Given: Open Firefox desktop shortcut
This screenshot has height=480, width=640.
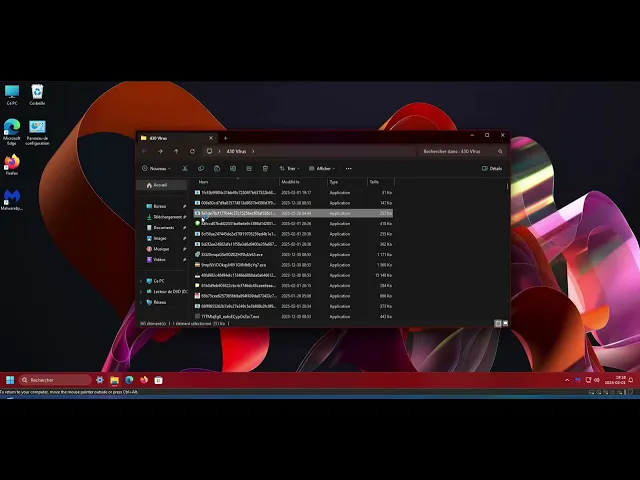Looking at the screenshot, I should click(x=12, y=164).
